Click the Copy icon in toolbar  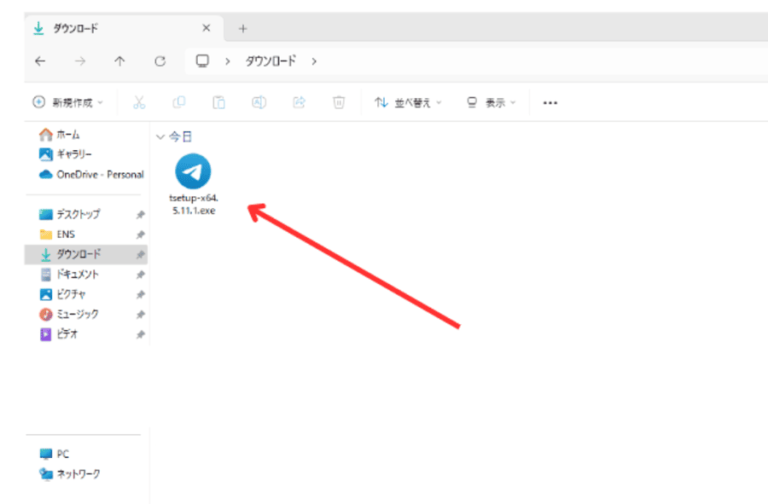pyautogui.click(x=179, y=102)
